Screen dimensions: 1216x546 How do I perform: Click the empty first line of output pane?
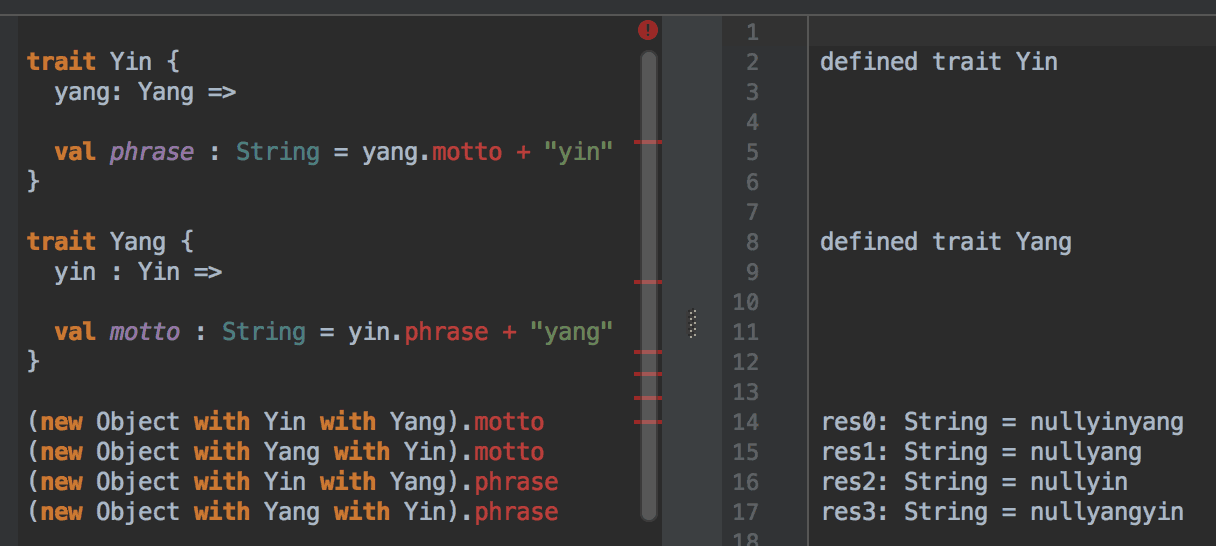coord(1000,32)
